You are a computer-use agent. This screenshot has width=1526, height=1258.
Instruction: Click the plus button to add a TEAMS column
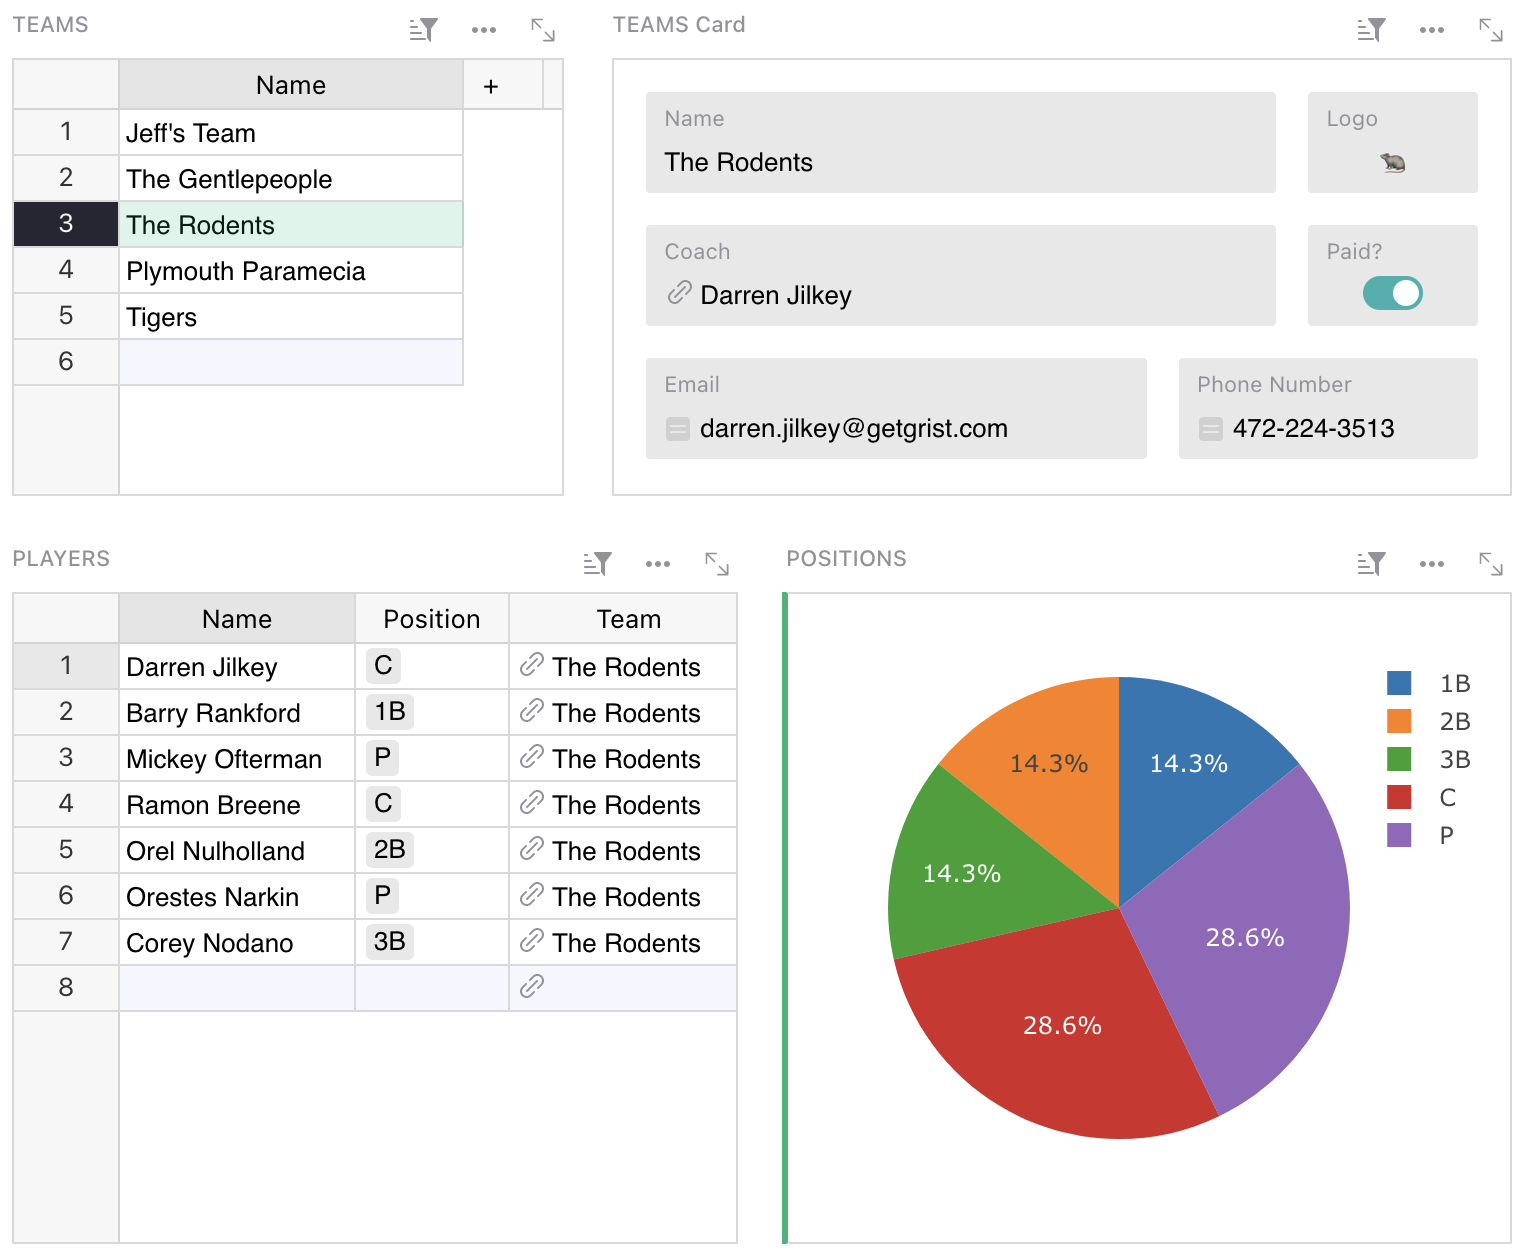pos(490,84)
